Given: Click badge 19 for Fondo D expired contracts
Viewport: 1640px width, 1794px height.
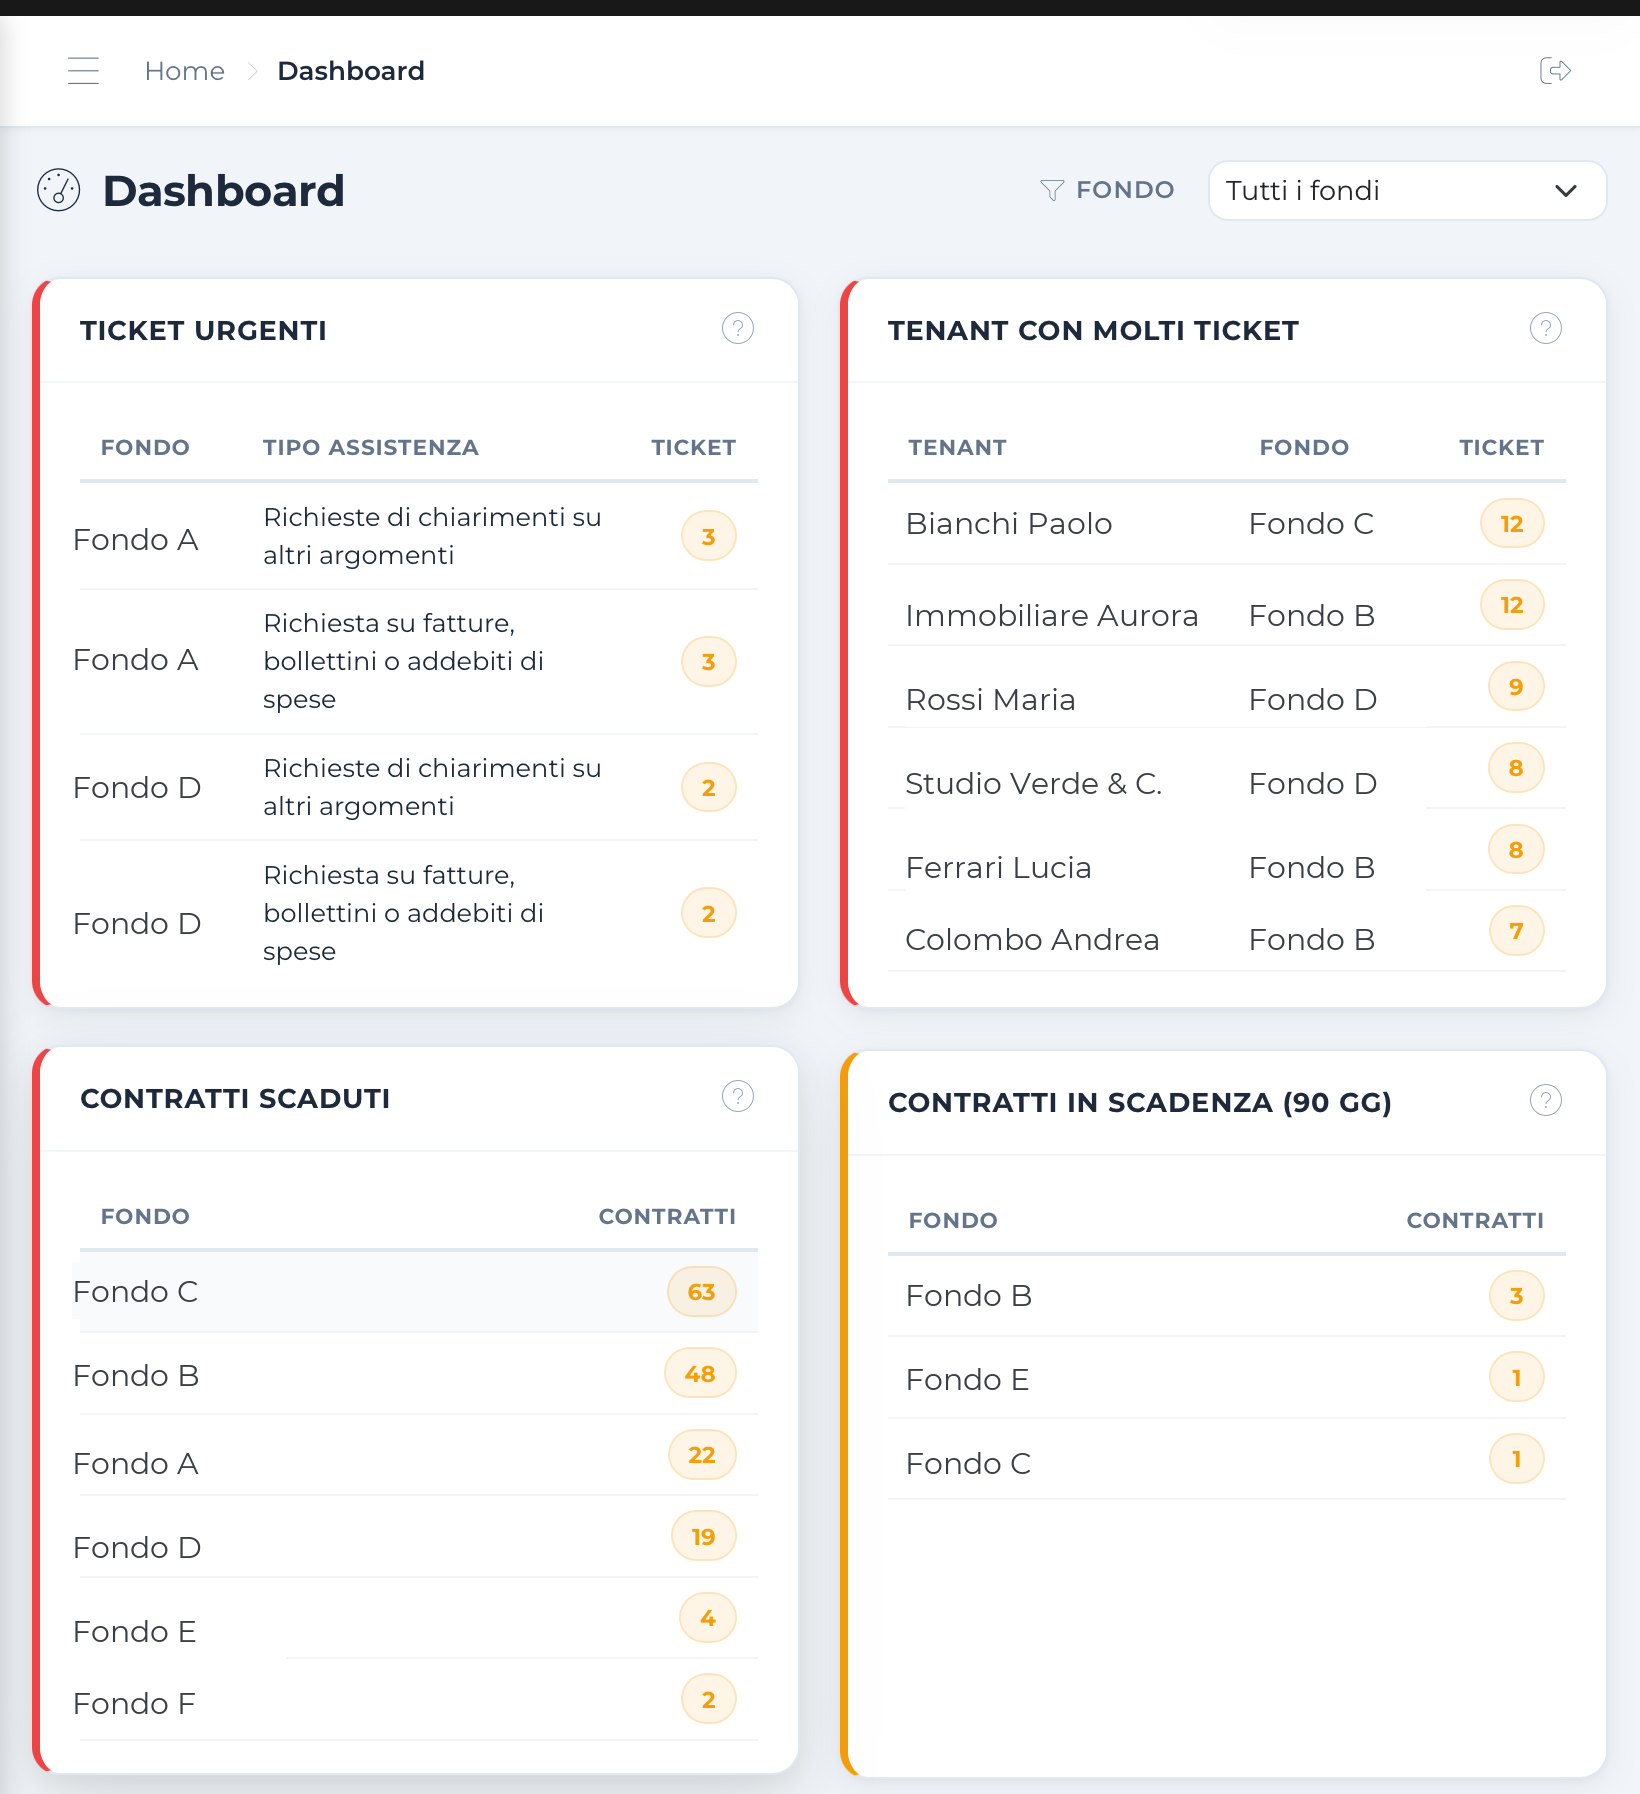Looking at the screenshot, I should coord(703,1537).
